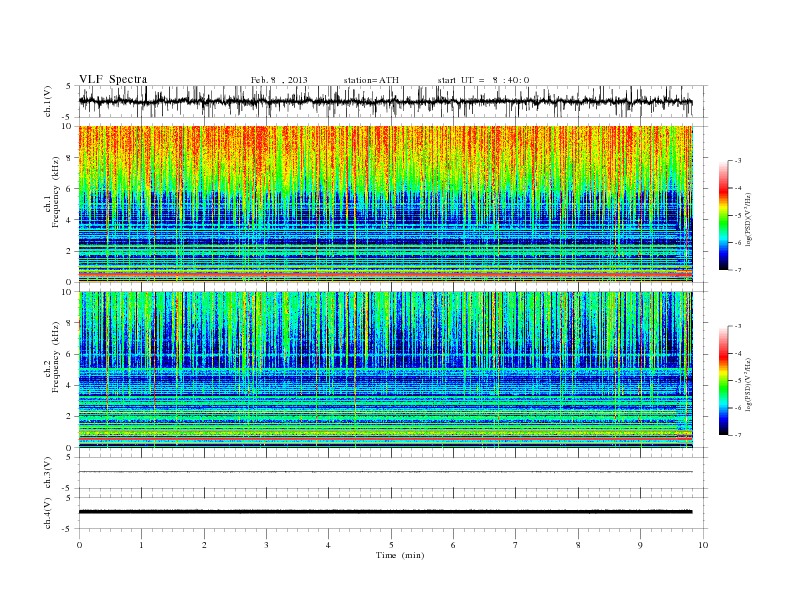Click the "-5" tick on ch.4(V) axis

click(68, 529)
